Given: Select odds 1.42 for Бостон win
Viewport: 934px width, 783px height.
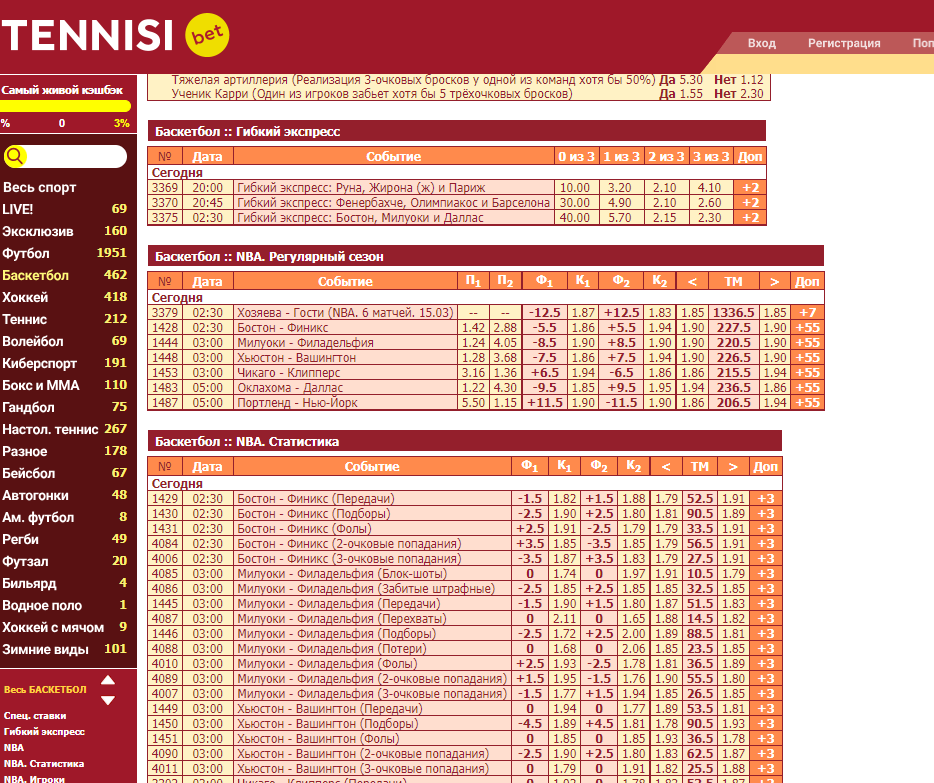Looking at the screenshot, I should (474, 327).
